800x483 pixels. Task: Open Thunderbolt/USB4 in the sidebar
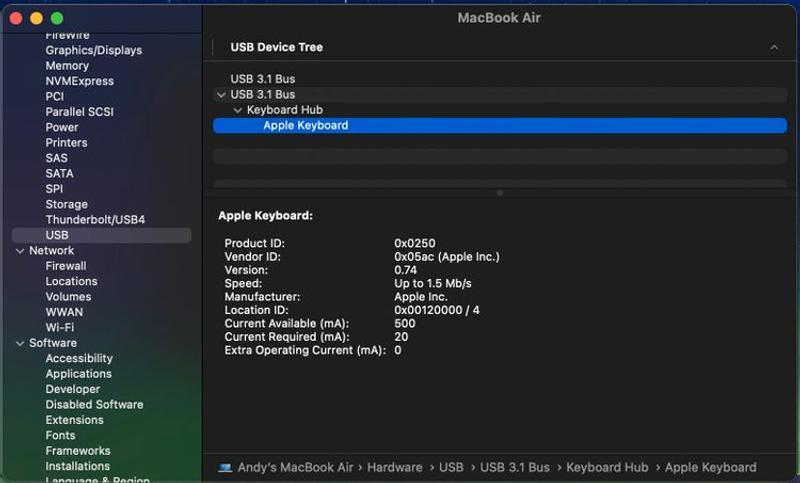tap(95, 220)
